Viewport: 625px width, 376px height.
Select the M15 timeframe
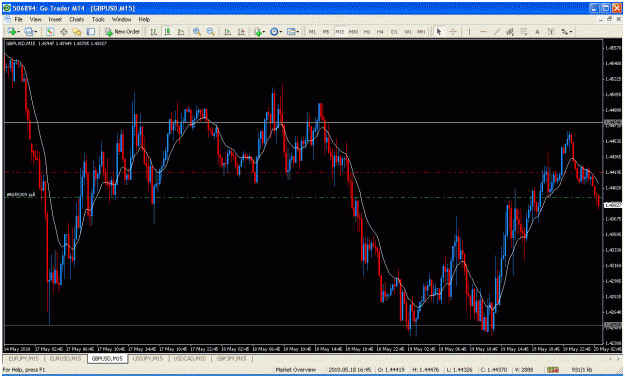[x=340, y=31]
